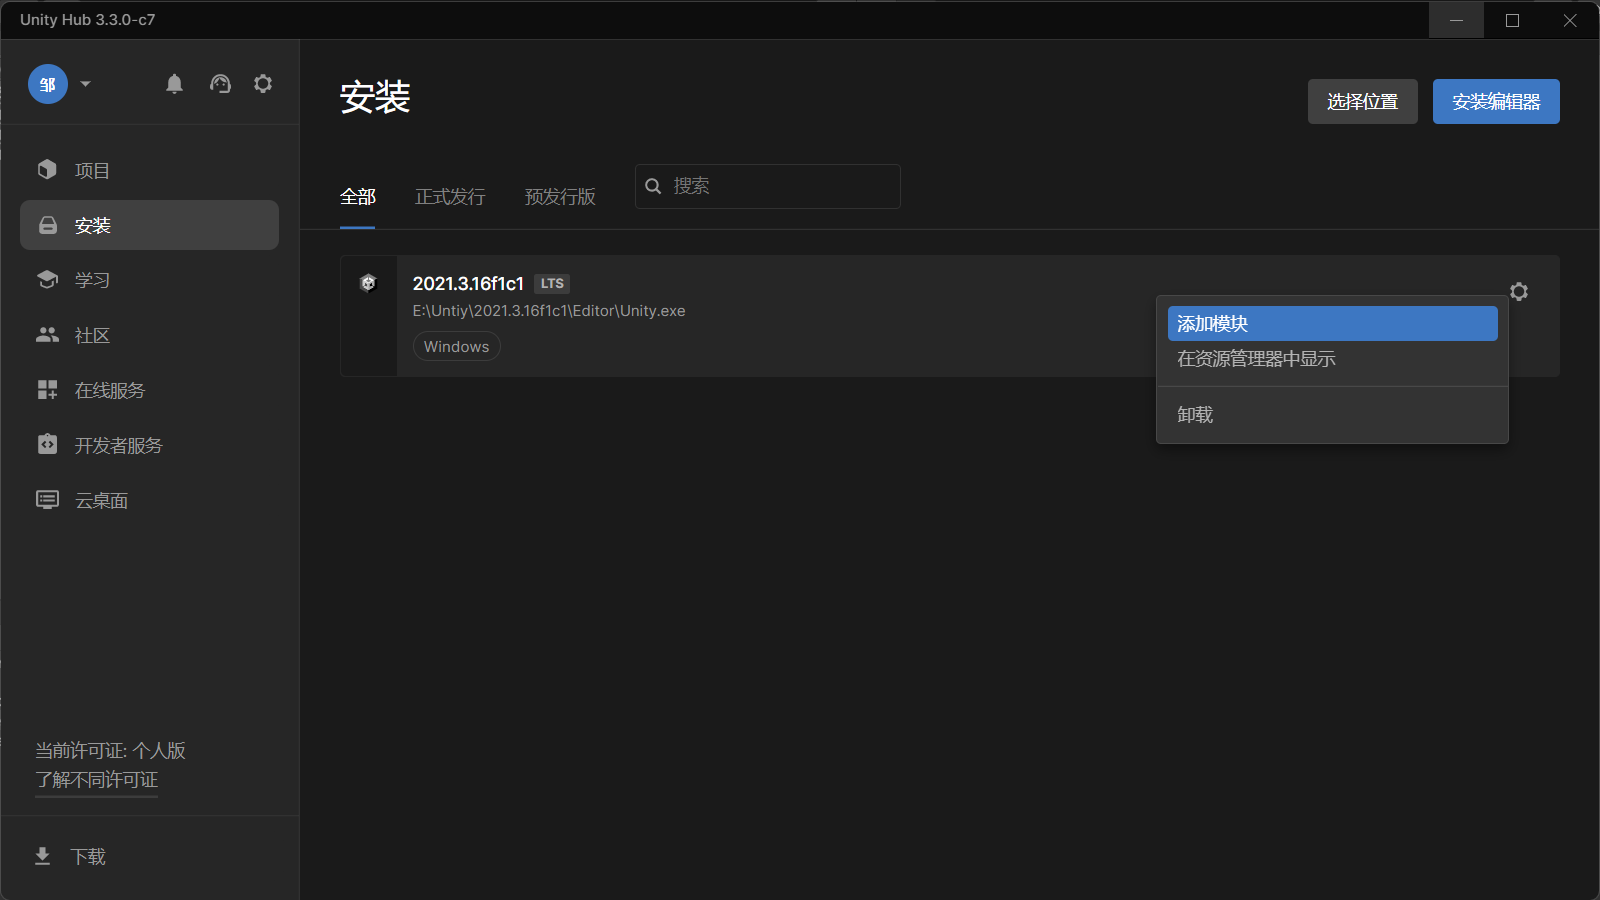
Task: Switch to the 预发行版 tab
Action: (560, 197)
